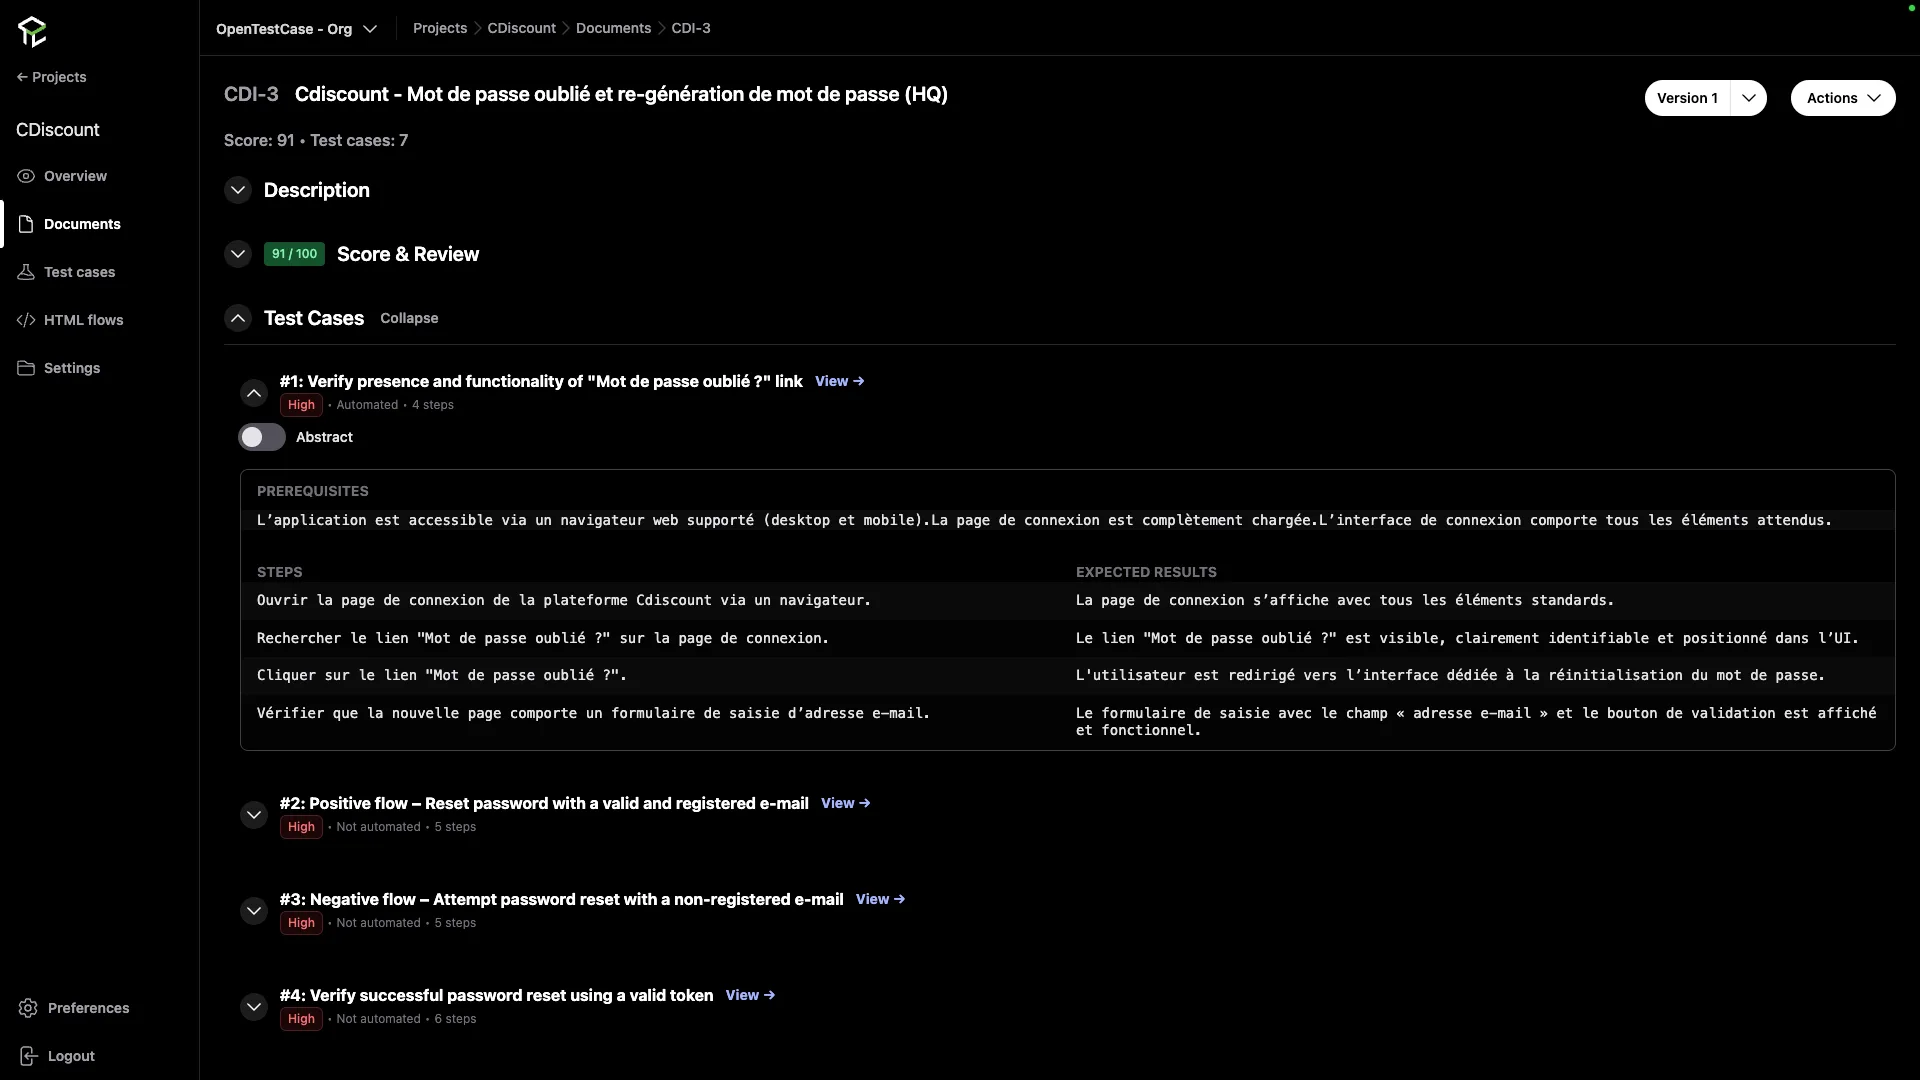Open the OpenTestCase - Org organization dropdown
Viewport: 1920px width, 1080px height.
click(x=296, y=29)
